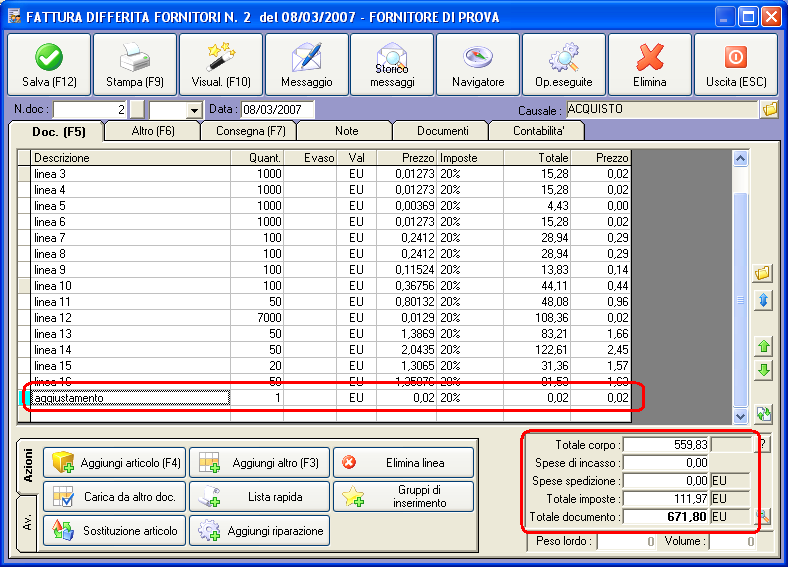Click the refresh arrows icon beside grid

coord(763,414)
